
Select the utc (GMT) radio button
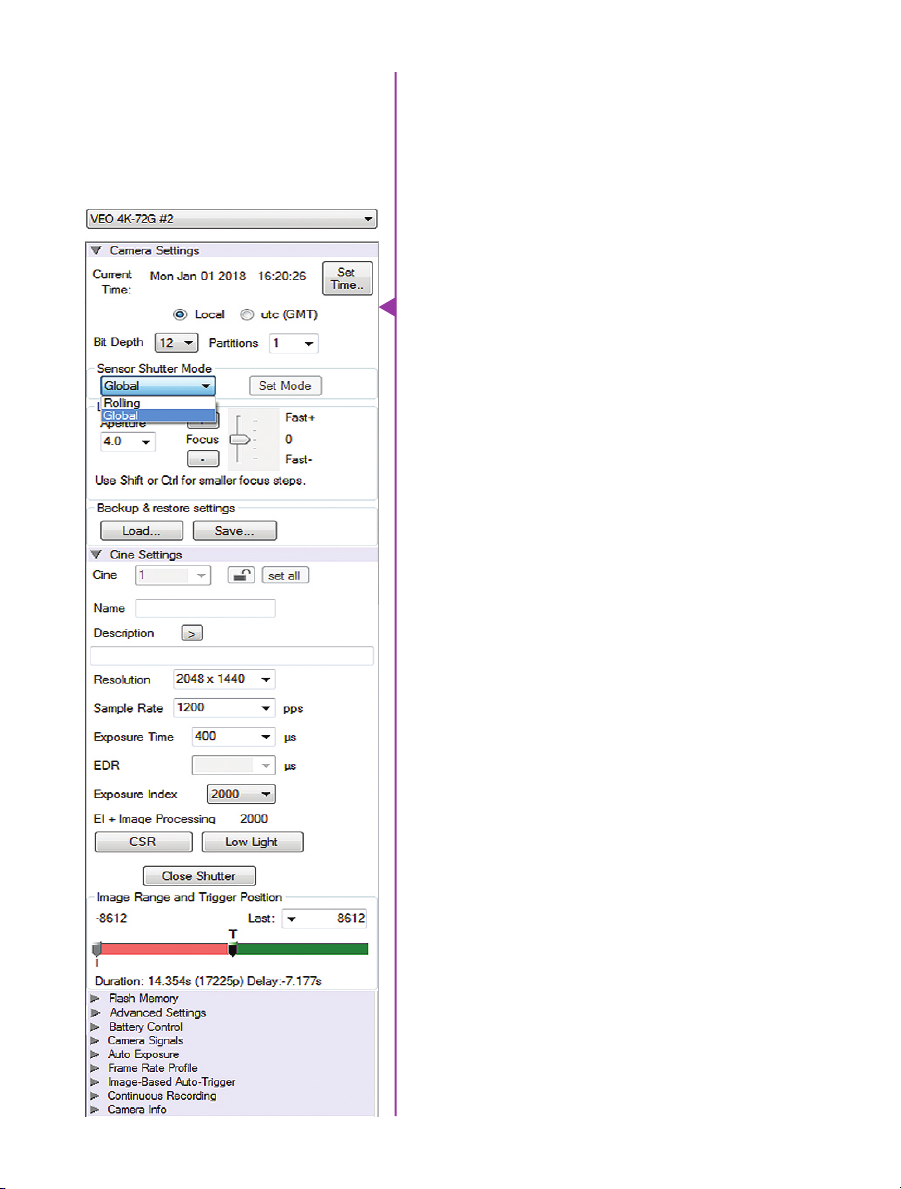[x=246, y=314]
